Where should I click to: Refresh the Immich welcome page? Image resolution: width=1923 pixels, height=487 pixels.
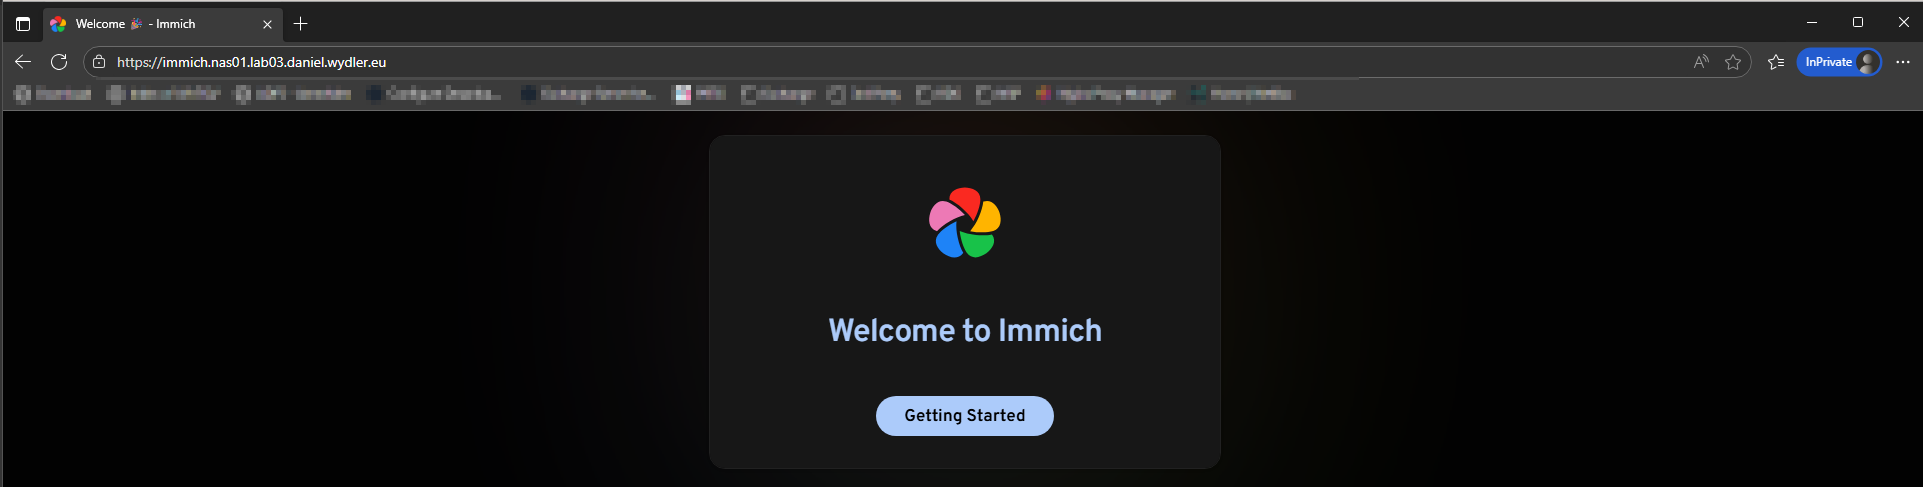pyautogui.click(x=59, y=62)
